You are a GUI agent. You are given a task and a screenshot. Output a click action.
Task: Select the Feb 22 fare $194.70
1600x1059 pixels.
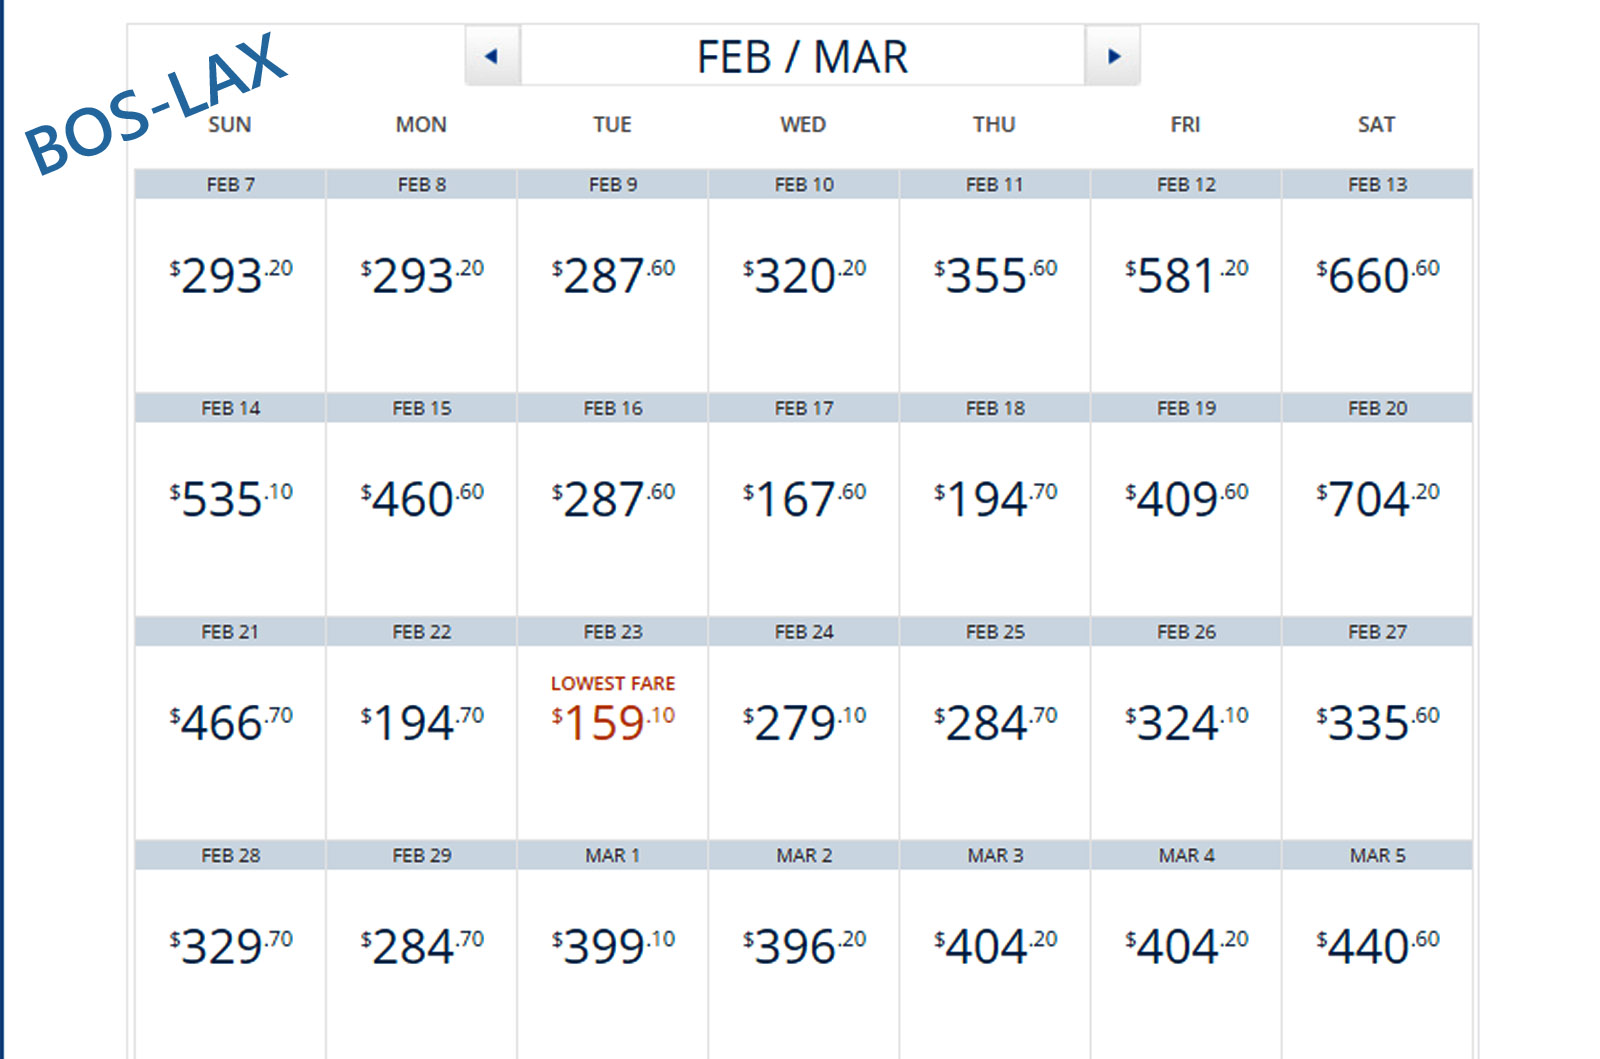click(422, 722)
